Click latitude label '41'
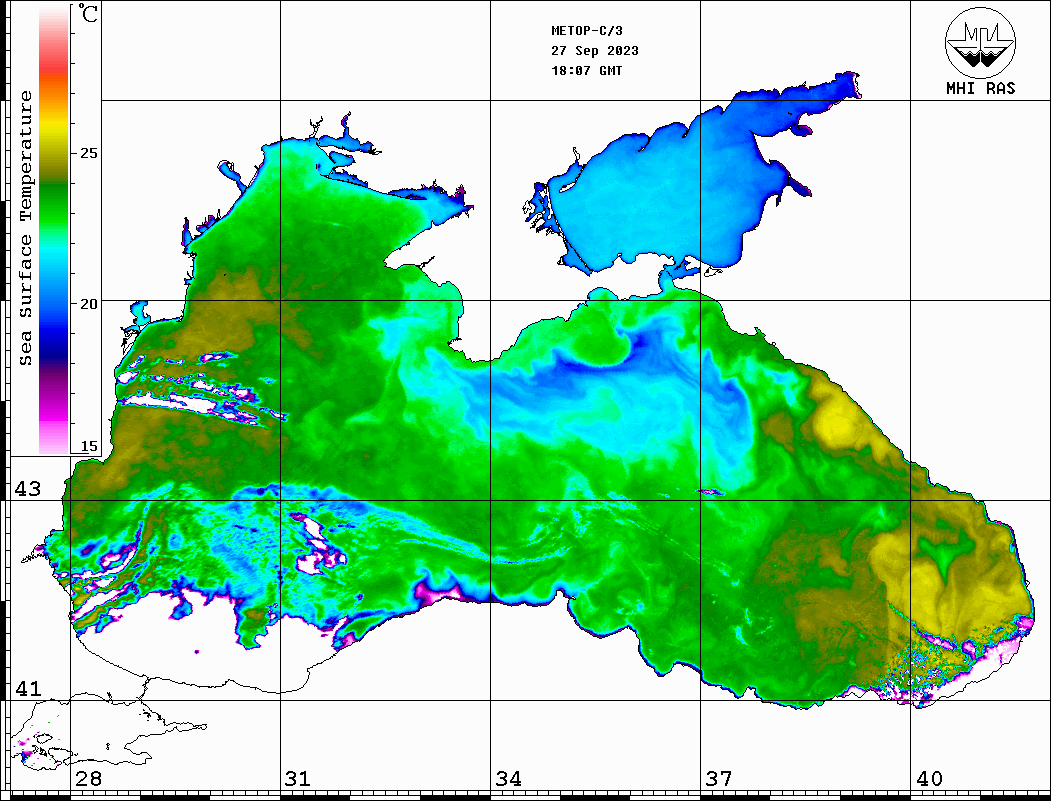1051x801 pixels. 28,688
